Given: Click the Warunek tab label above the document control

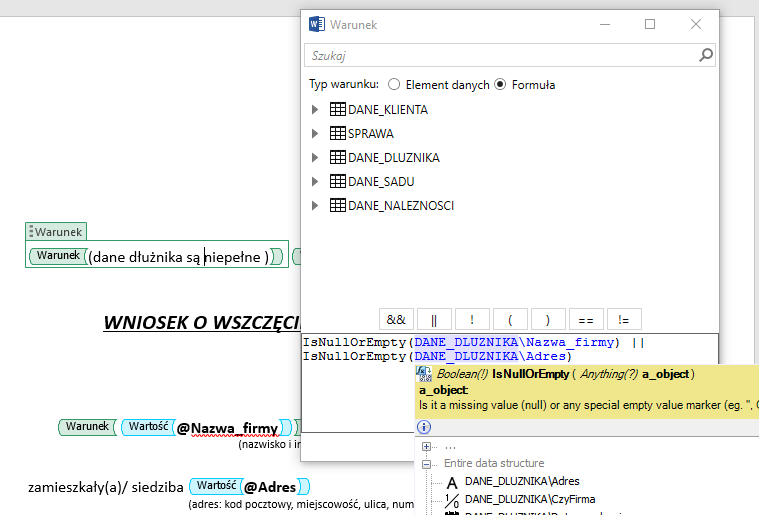Looking at the screenshot, I should click(58, 232).
